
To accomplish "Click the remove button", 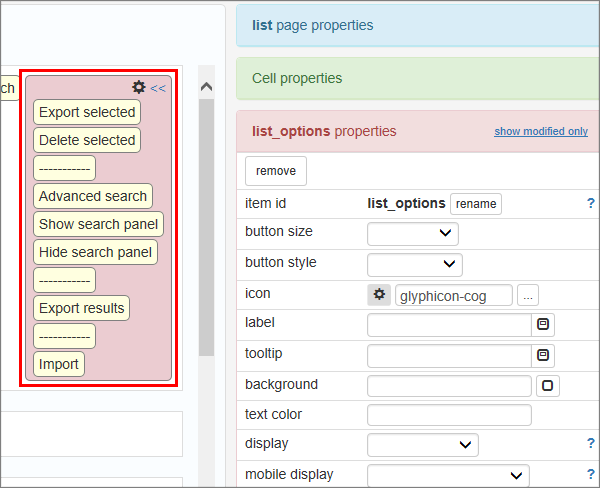I will click(276, 171).
